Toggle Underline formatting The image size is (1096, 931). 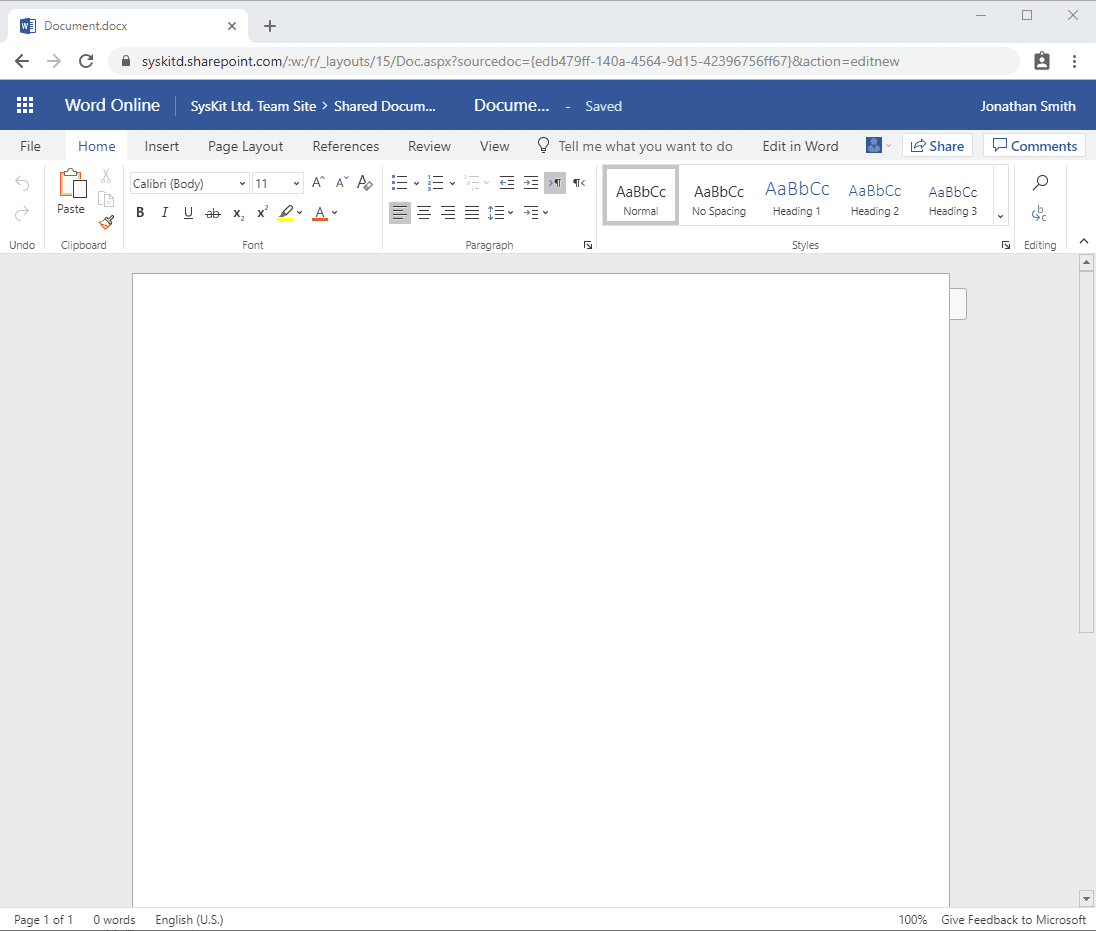(x=188, y=212)
